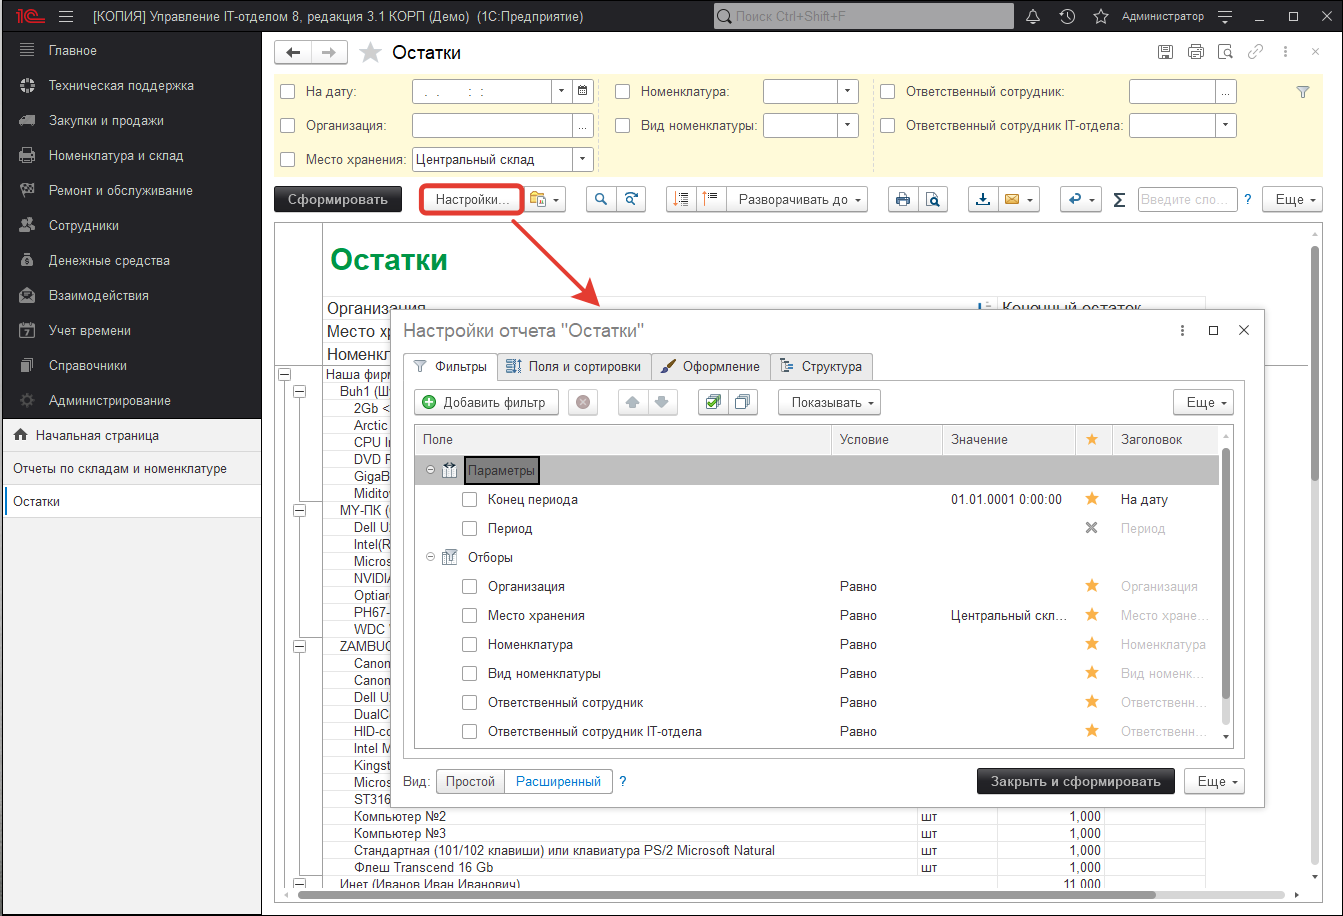Click 'Закрыть и сформировать' button
Screen dimensions: 1343x916
click(x=1075, y=781)
